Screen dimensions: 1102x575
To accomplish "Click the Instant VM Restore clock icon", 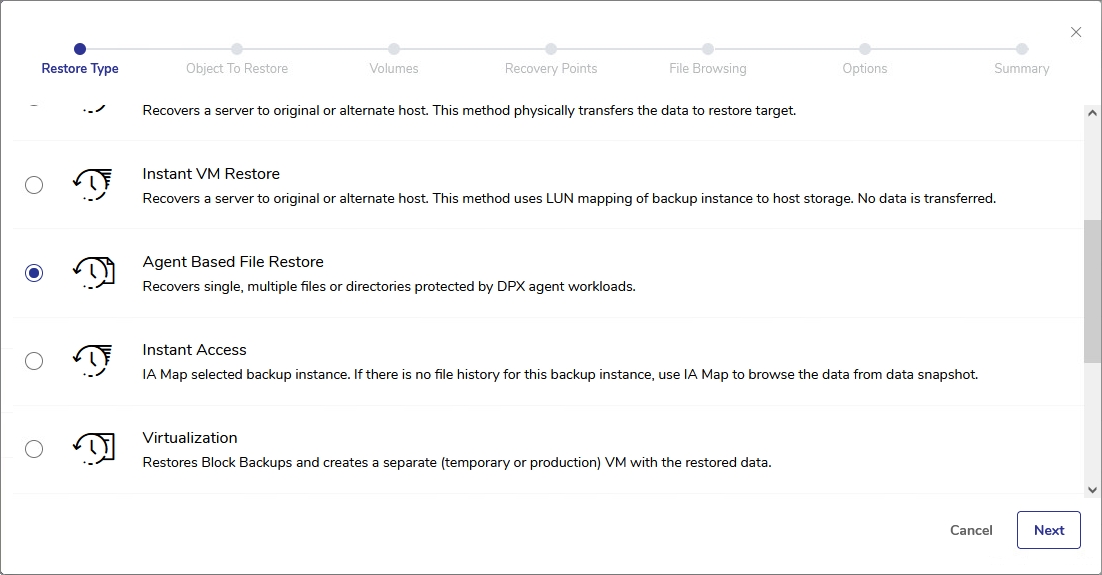I will tap(93, 185).
